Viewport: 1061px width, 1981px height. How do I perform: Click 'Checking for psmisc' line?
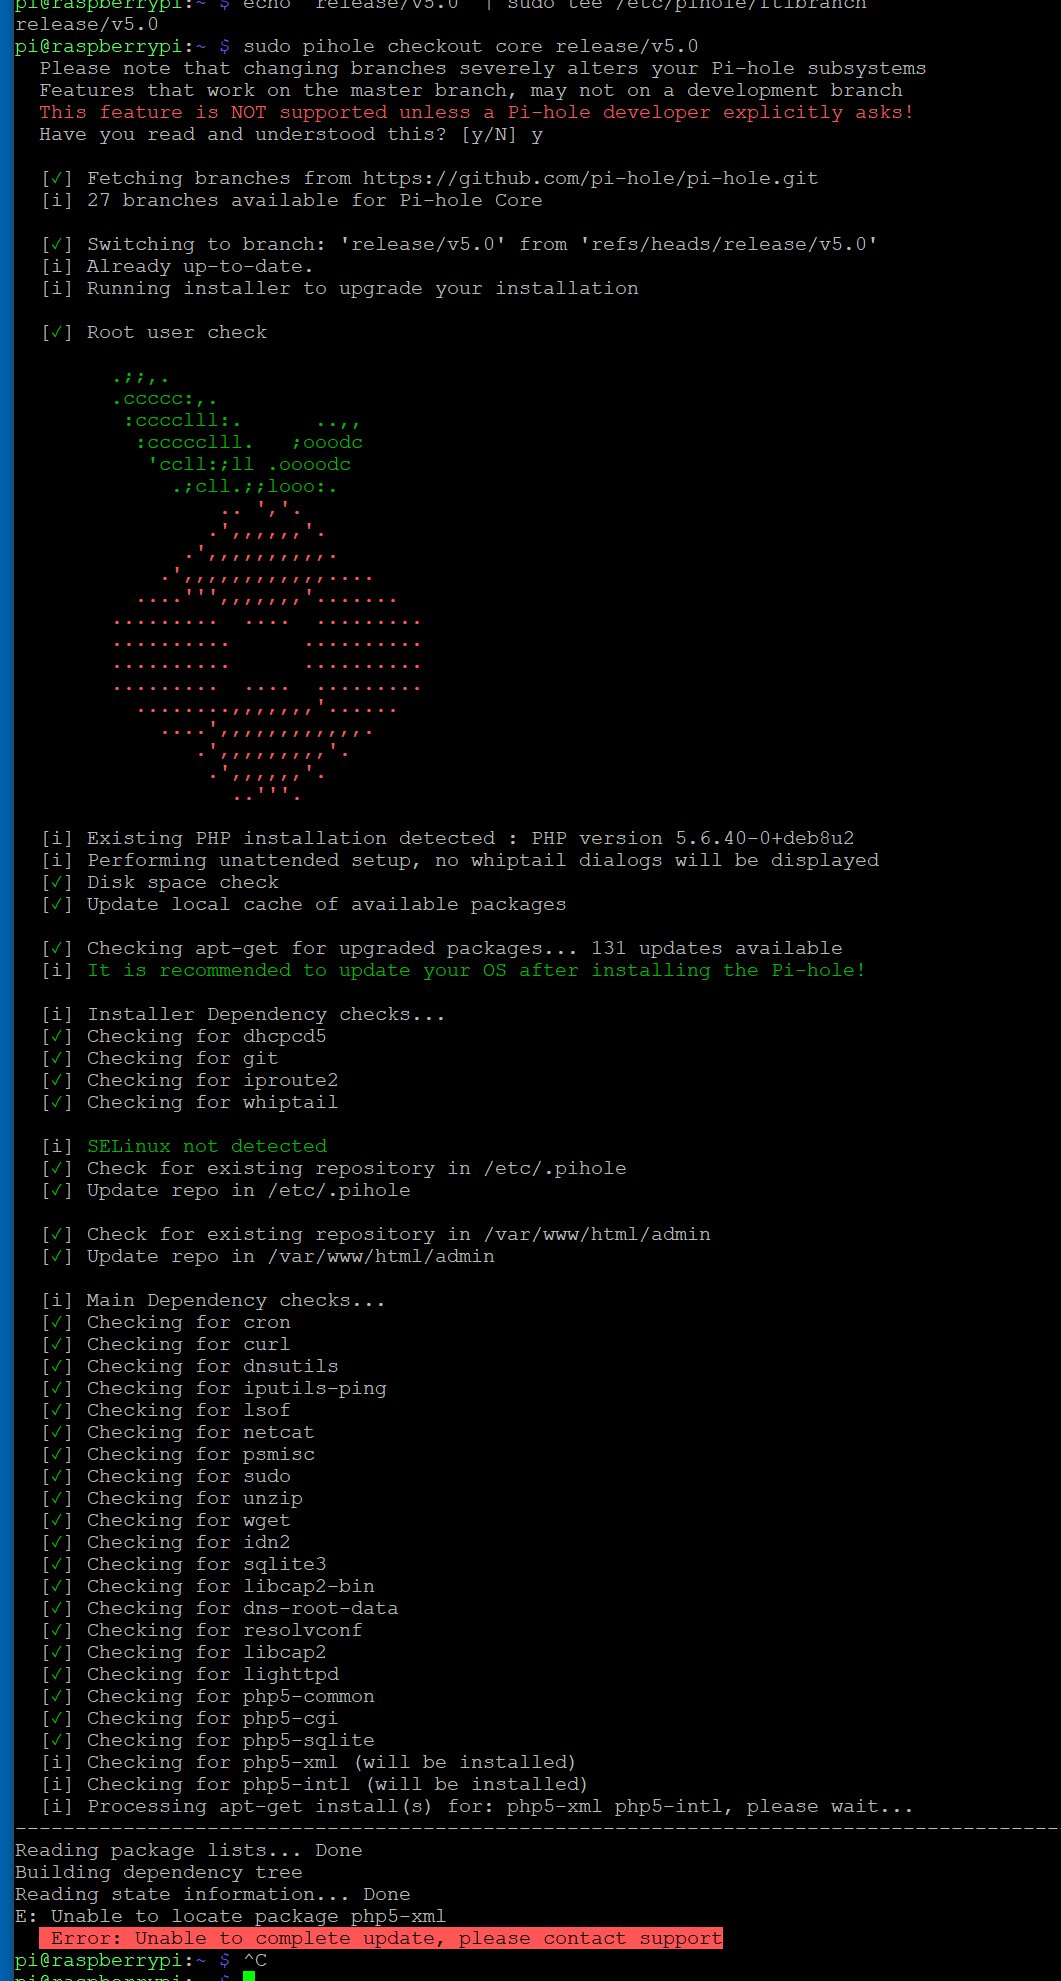pos(178,1454)
